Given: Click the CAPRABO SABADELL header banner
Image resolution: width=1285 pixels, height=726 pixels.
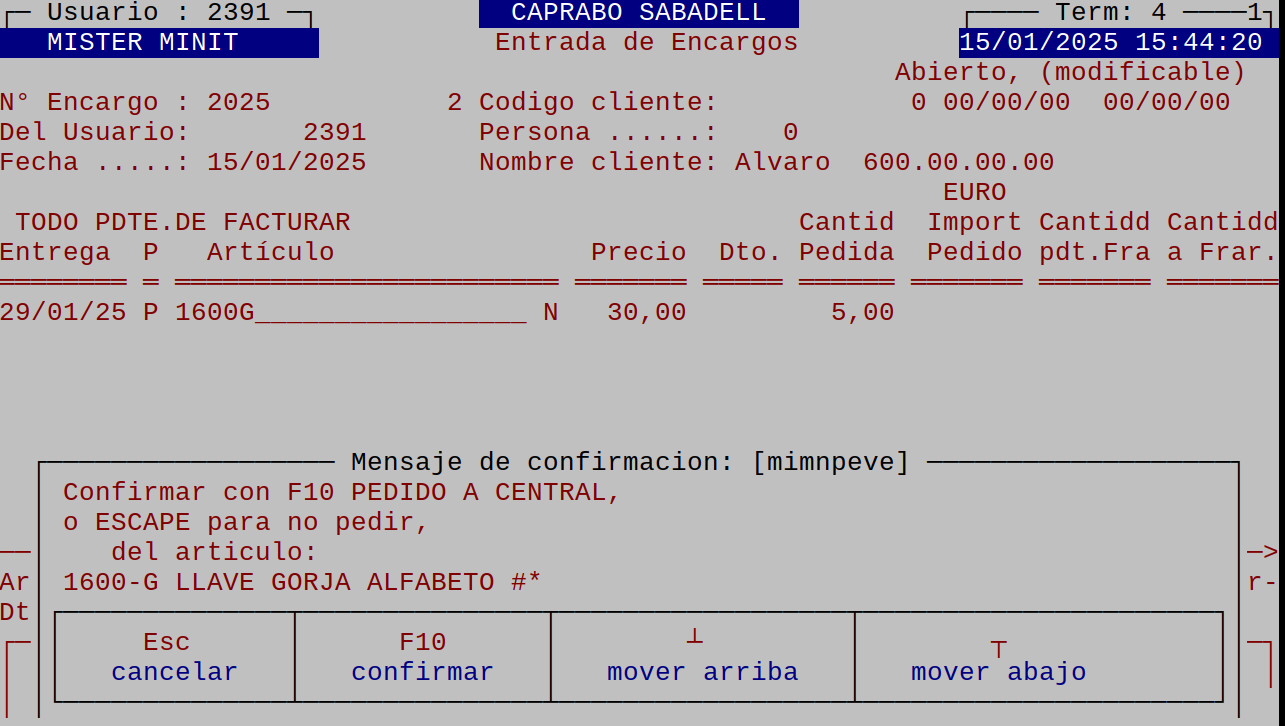Looking at the screenshot, I should click(640, 13).
